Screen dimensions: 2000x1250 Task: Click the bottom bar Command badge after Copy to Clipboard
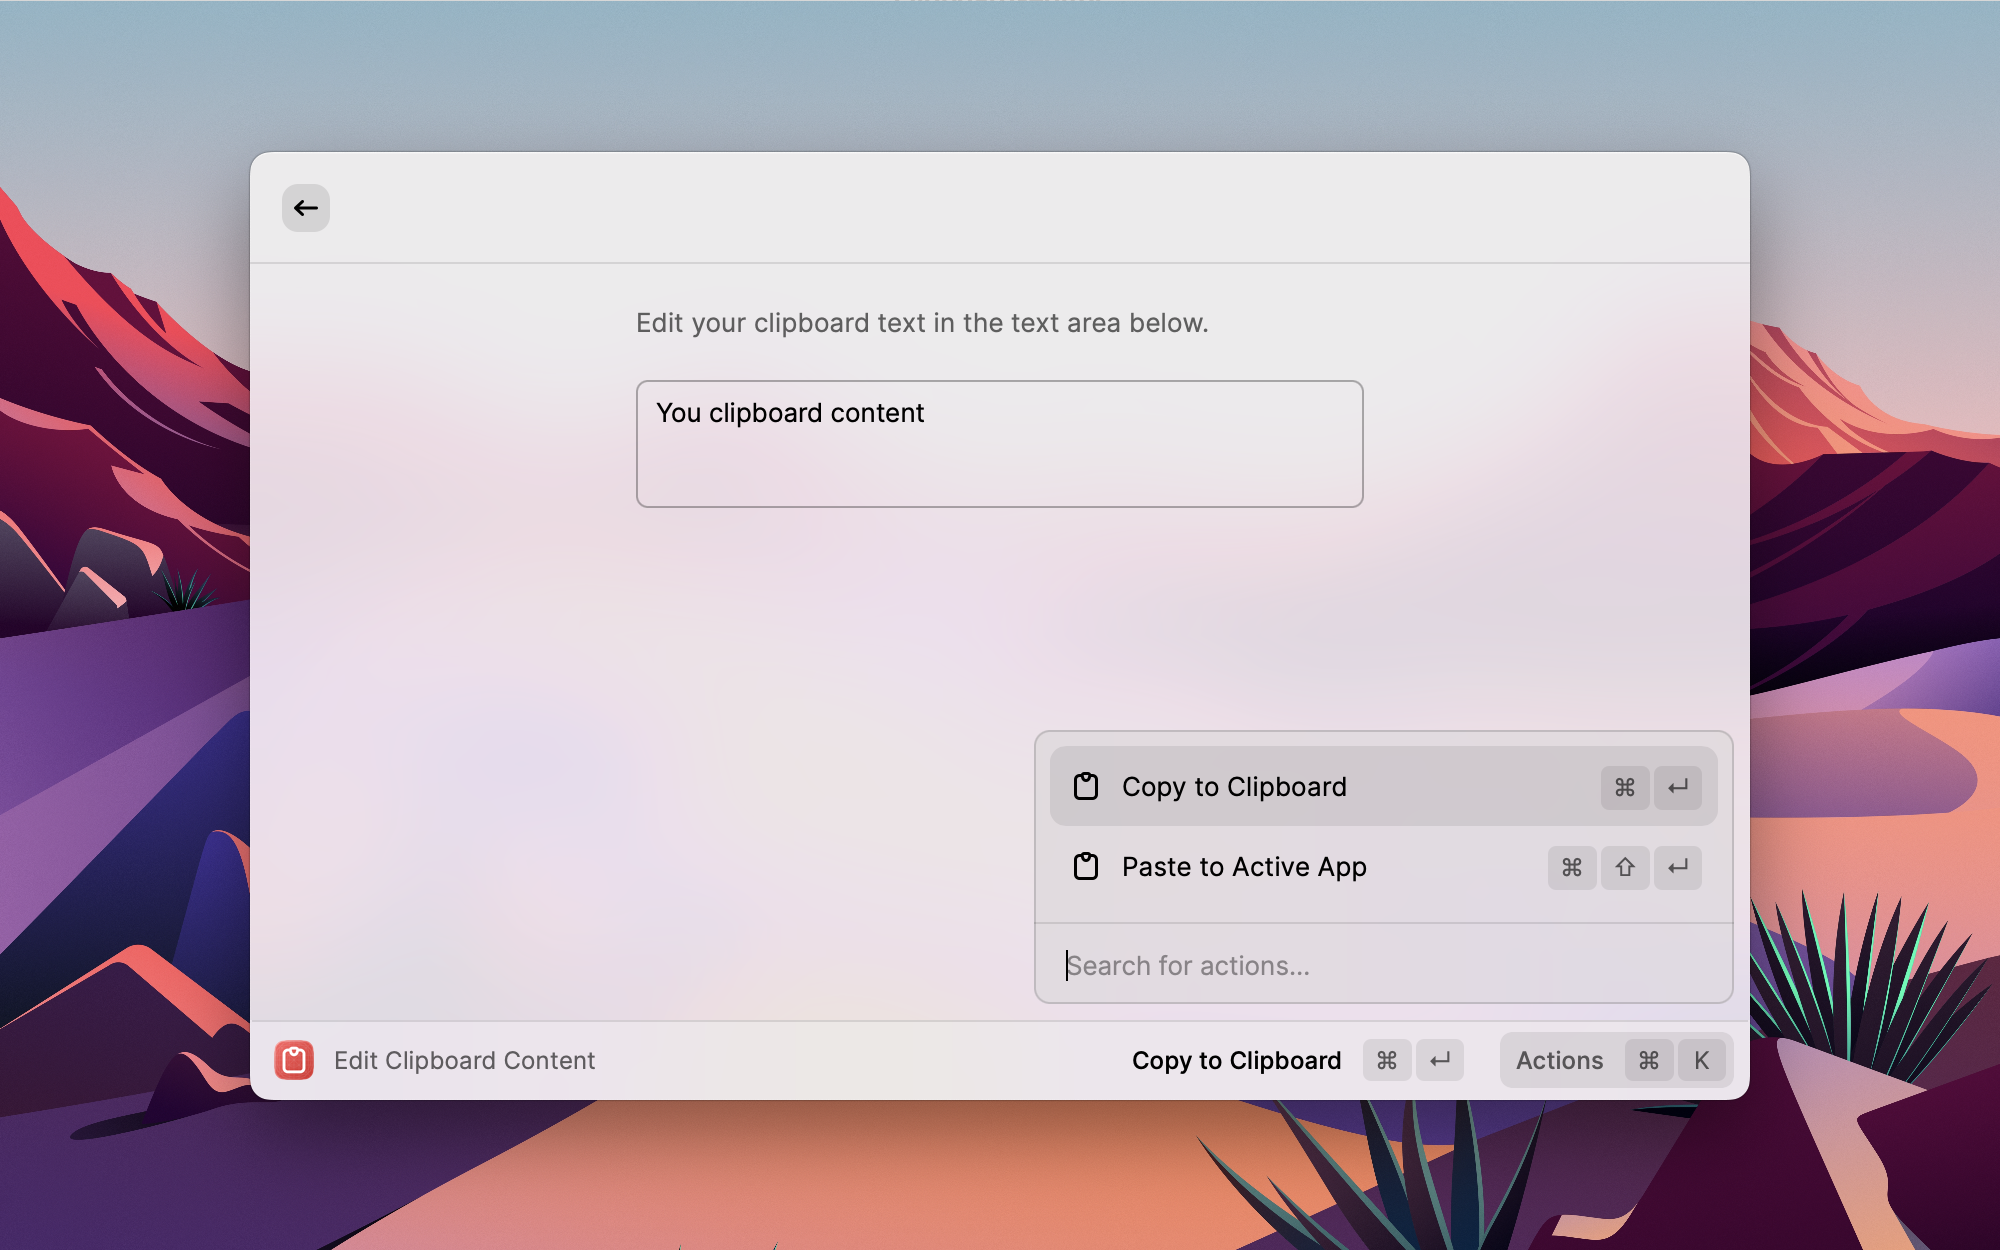[1387, 1060]
